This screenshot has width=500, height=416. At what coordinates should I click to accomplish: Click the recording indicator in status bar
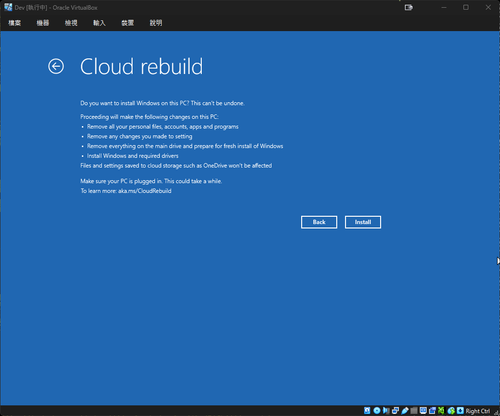tap(432, 411)
